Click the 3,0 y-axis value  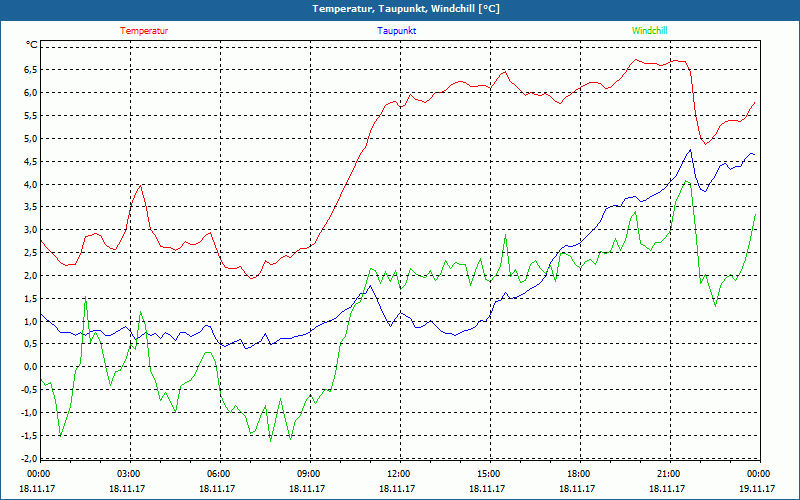[x=31, y=230]
